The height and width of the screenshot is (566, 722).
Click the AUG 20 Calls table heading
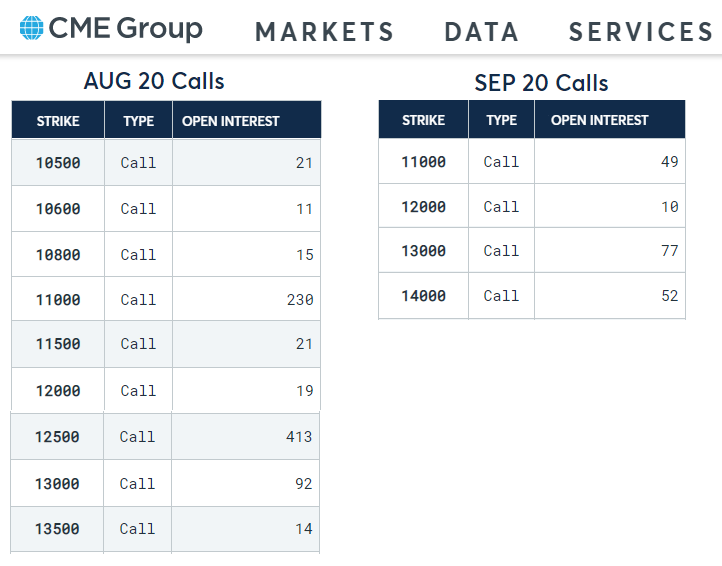click(154, 81)
